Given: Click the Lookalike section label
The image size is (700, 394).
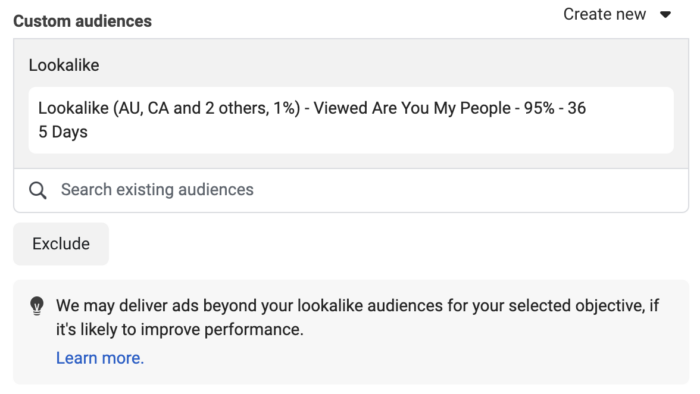Looking at the screenshot, I should tap(64, 65).
